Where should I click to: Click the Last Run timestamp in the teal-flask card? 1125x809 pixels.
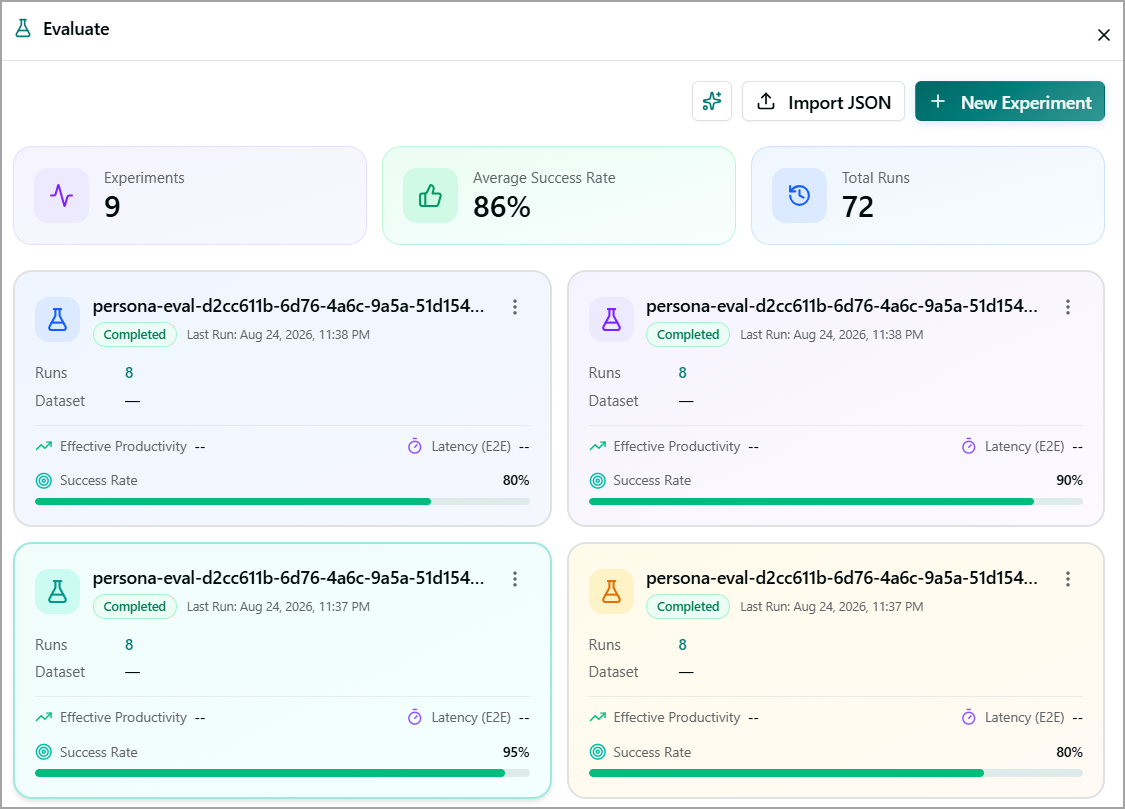pyautogui.click(x=278, y=607)
